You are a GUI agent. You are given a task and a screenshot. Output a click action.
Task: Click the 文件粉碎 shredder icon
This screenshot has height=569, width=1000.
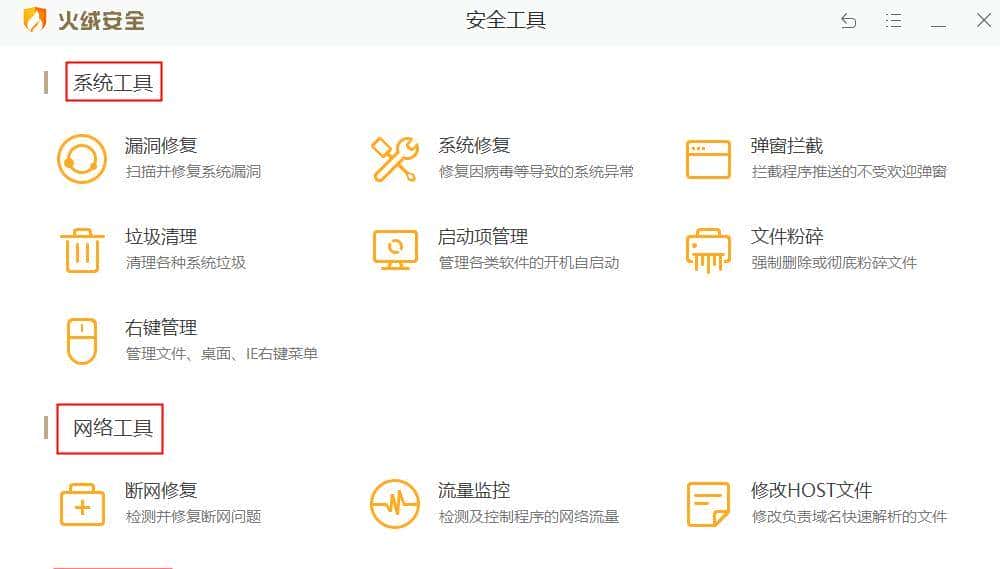[x=708, y=250]
